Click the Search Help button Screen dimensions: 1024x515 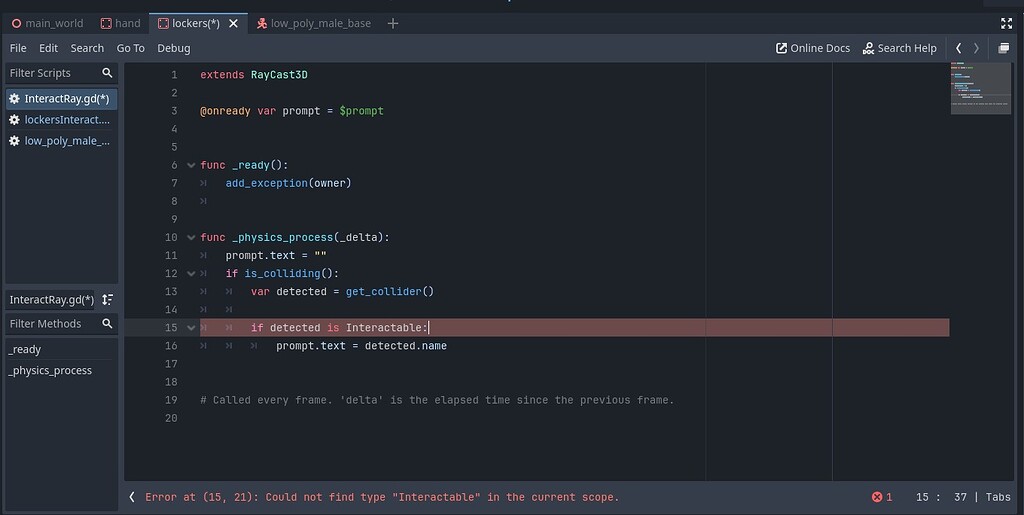[899, 48]
